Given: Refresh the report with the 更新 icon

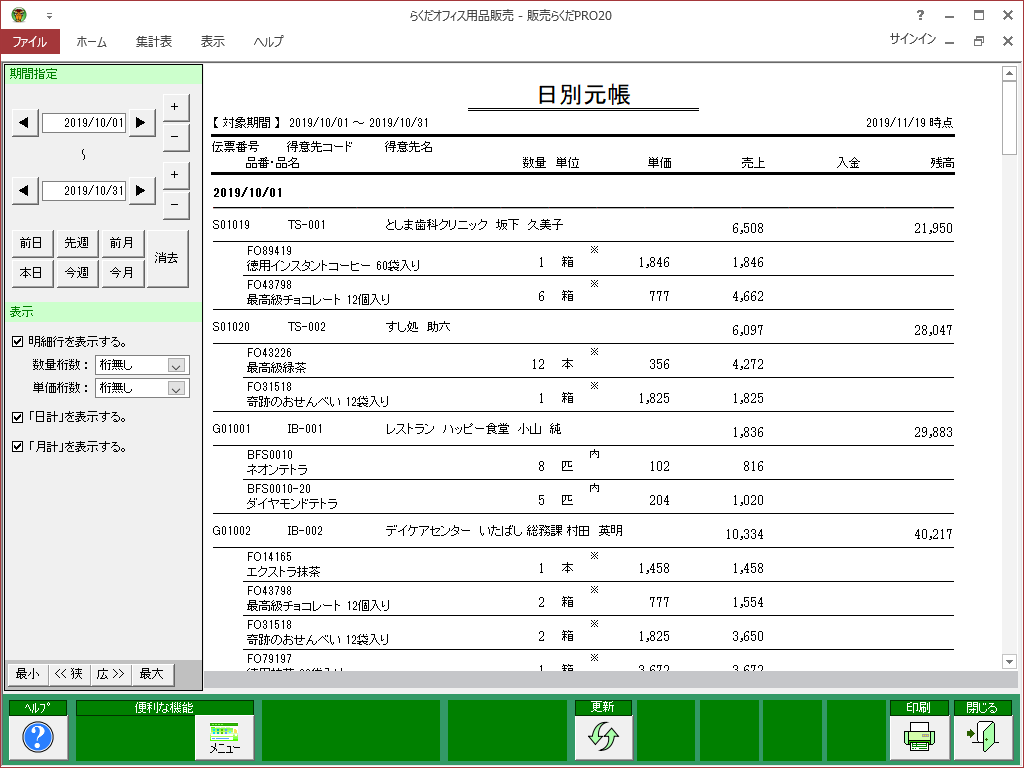Looking at the screenshot, I should tap(603, 737).
